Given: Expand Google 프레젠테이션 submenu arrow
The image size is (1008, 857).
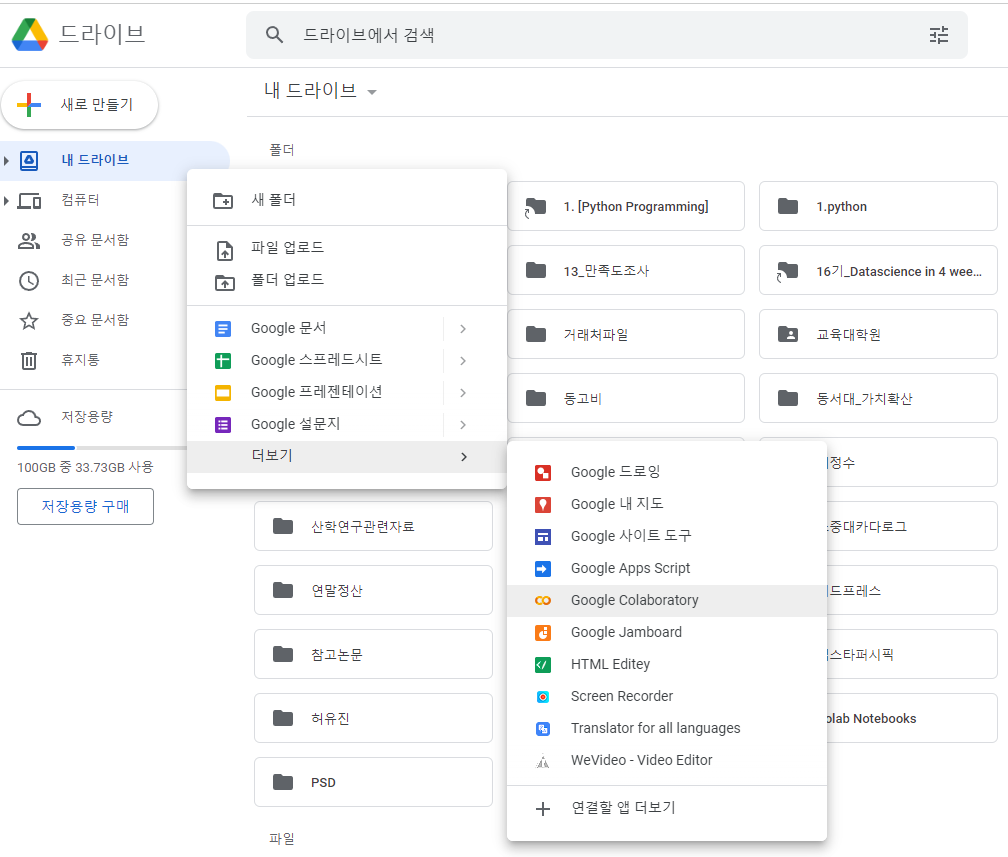Looking at the screenshot, I should pyautogui.click(x=463, y=392).
